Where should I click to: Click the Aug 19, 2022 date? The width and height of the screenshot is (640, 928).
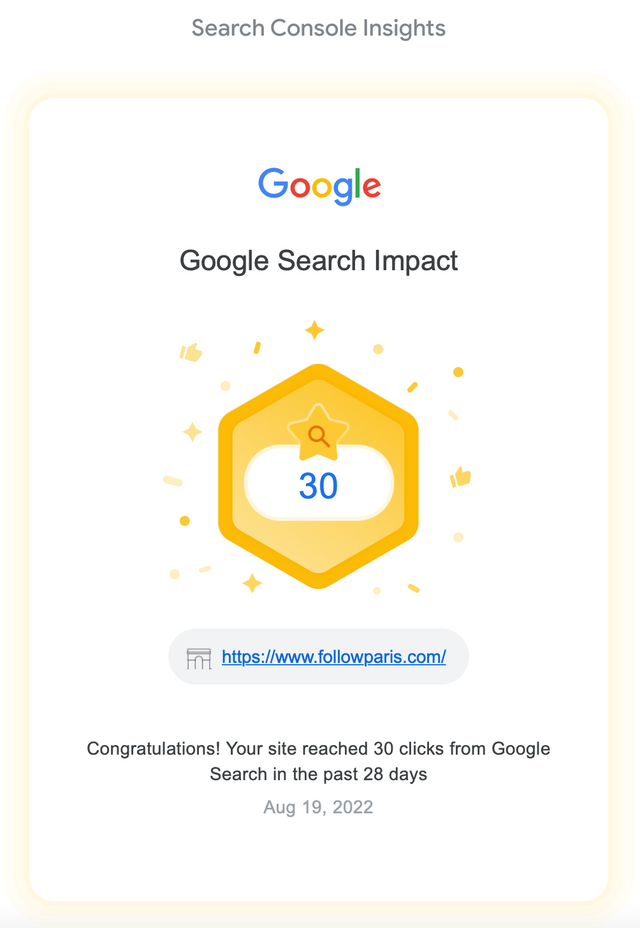pyautogui.click(x=319, y=807)
